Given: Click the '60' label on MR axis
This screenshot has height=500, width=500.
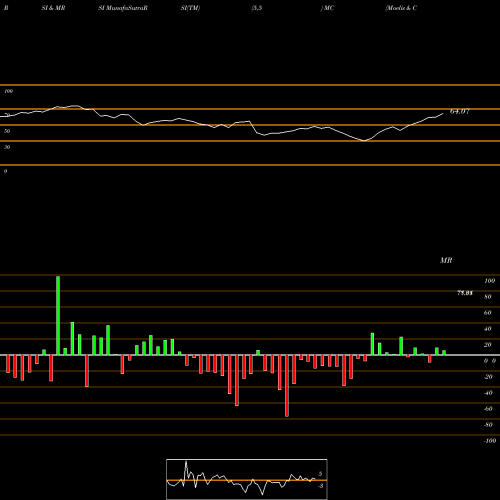Looking at the screenshot, I should tap(488, 313).
